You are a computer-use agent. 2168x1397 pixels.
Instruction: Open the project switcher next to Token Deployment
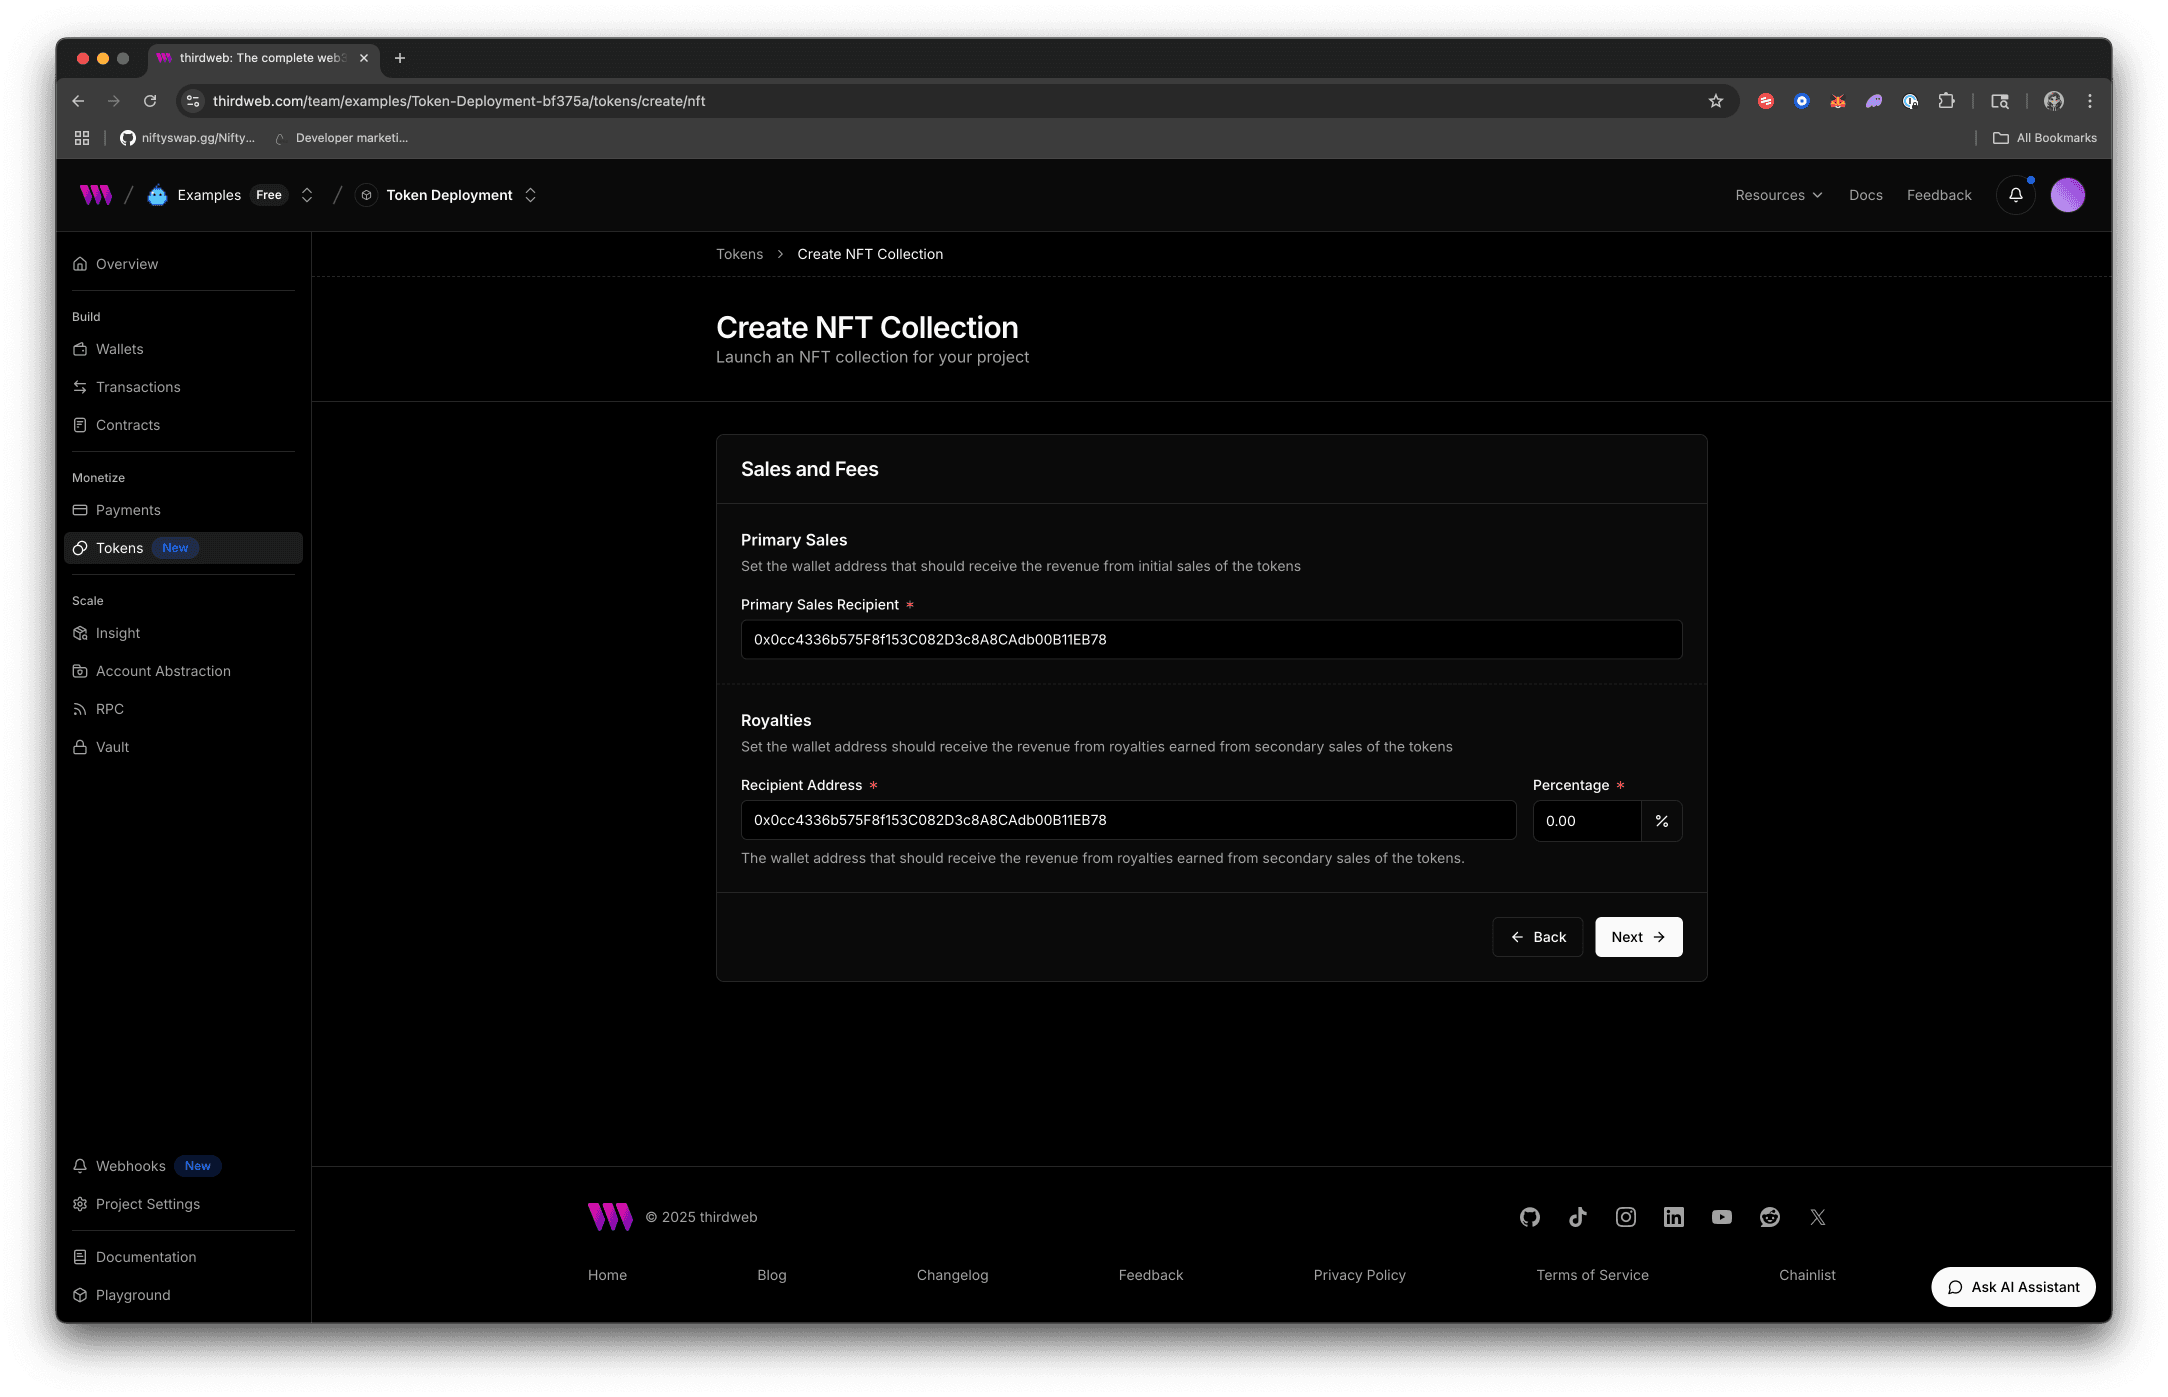(x=530, y=195)
